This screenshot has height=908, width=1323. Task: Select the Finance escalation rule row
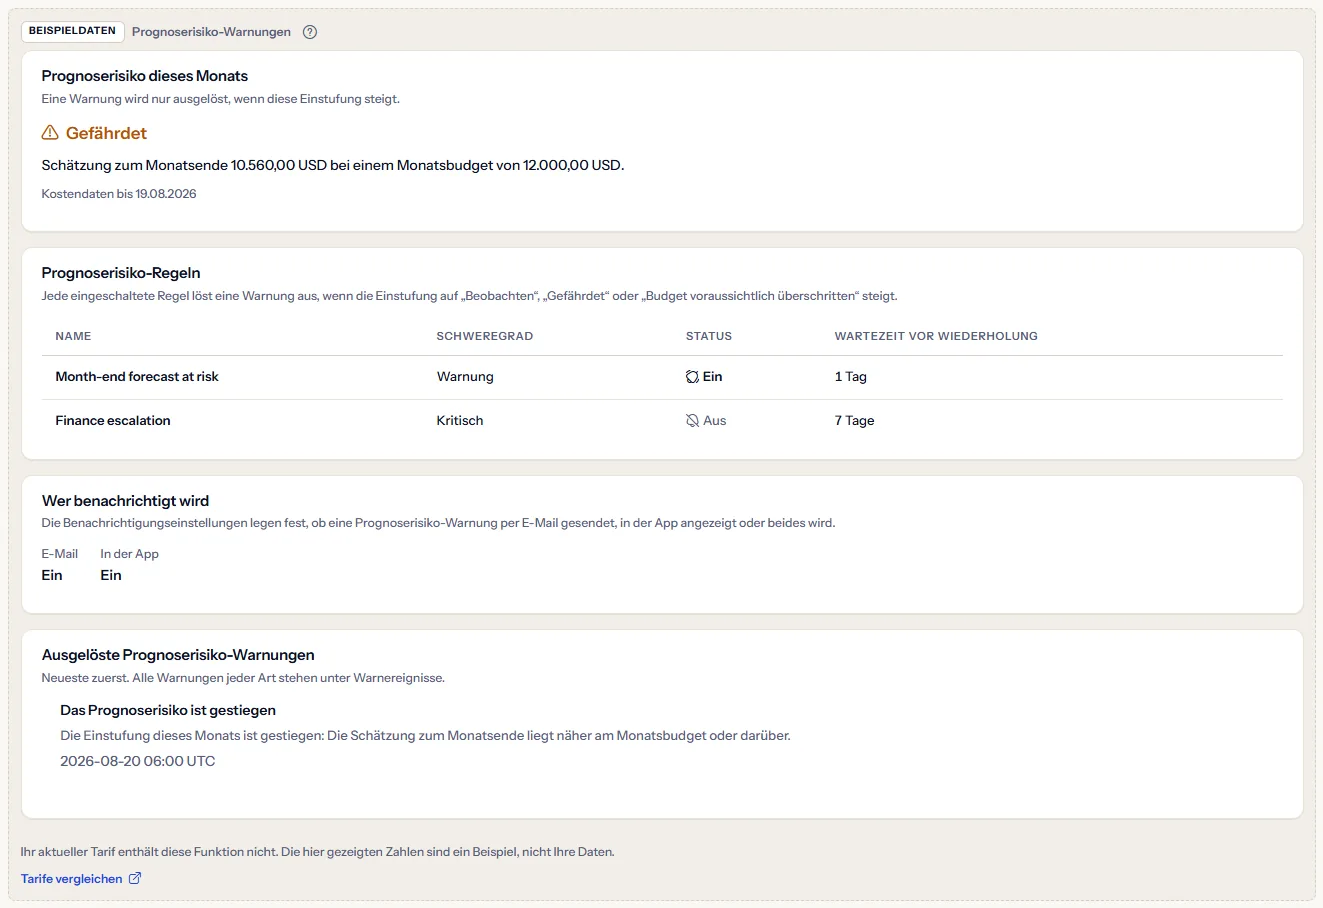[662, 421]
